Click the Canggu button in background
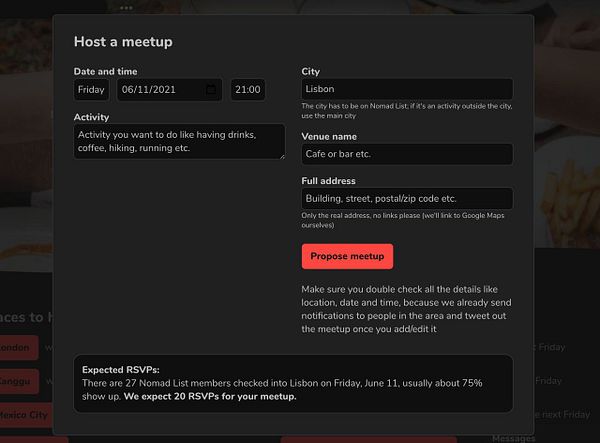This screenshot has width=600, height=443. click(x=18, y=381)
